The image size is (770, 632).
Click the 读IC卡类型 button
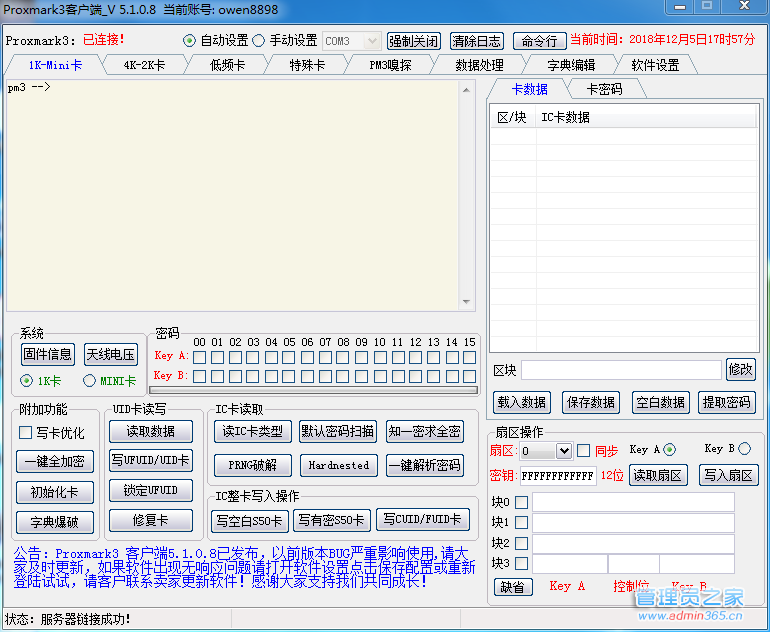pos(253,432)
